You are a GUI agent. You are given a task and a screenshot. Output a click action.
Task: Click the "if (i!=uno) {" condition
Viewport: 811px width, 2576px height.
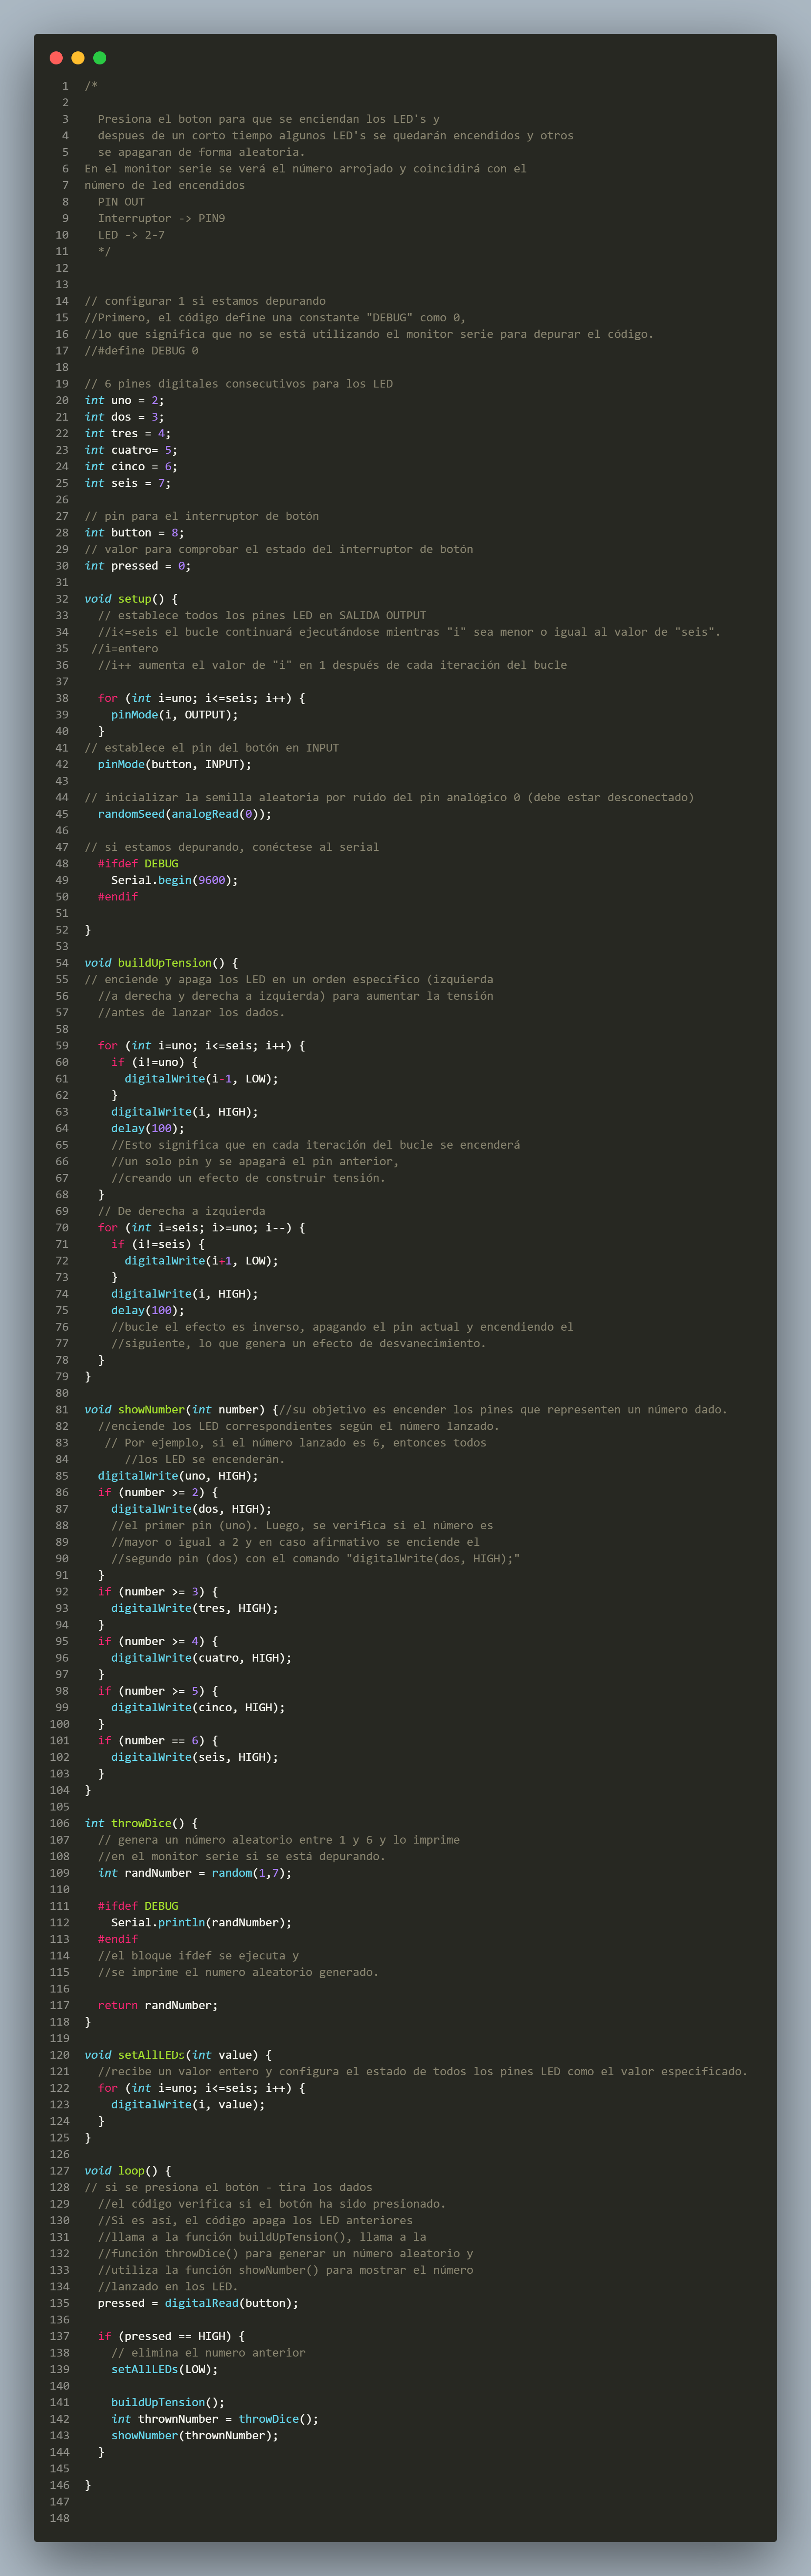(x=155, y=1062)
